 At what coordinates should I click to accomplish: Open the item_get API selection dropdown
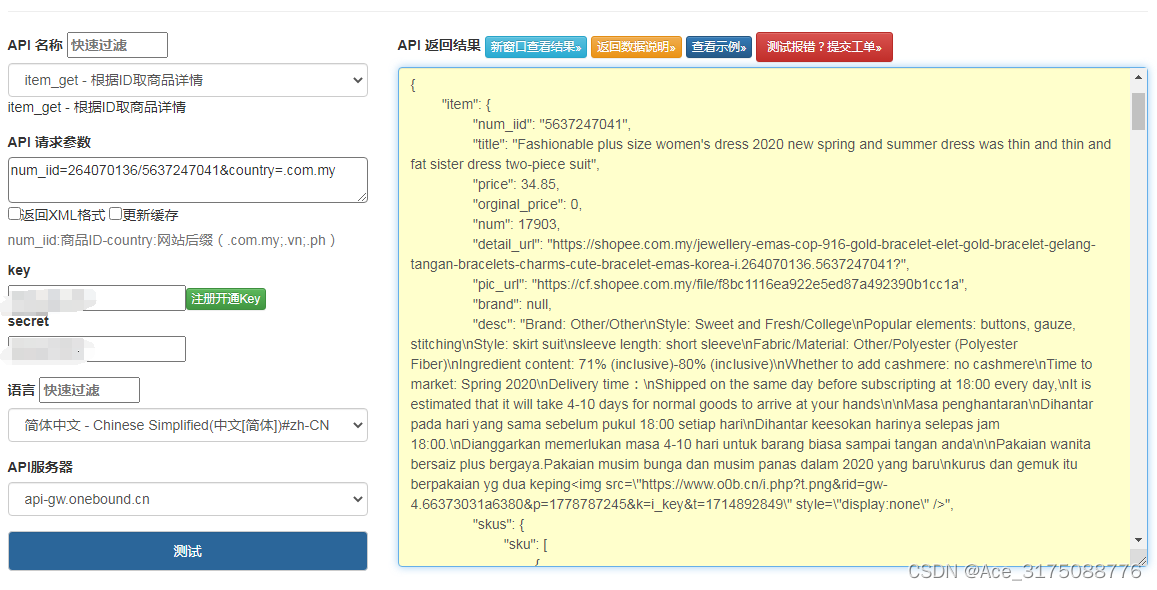[187, 80]
